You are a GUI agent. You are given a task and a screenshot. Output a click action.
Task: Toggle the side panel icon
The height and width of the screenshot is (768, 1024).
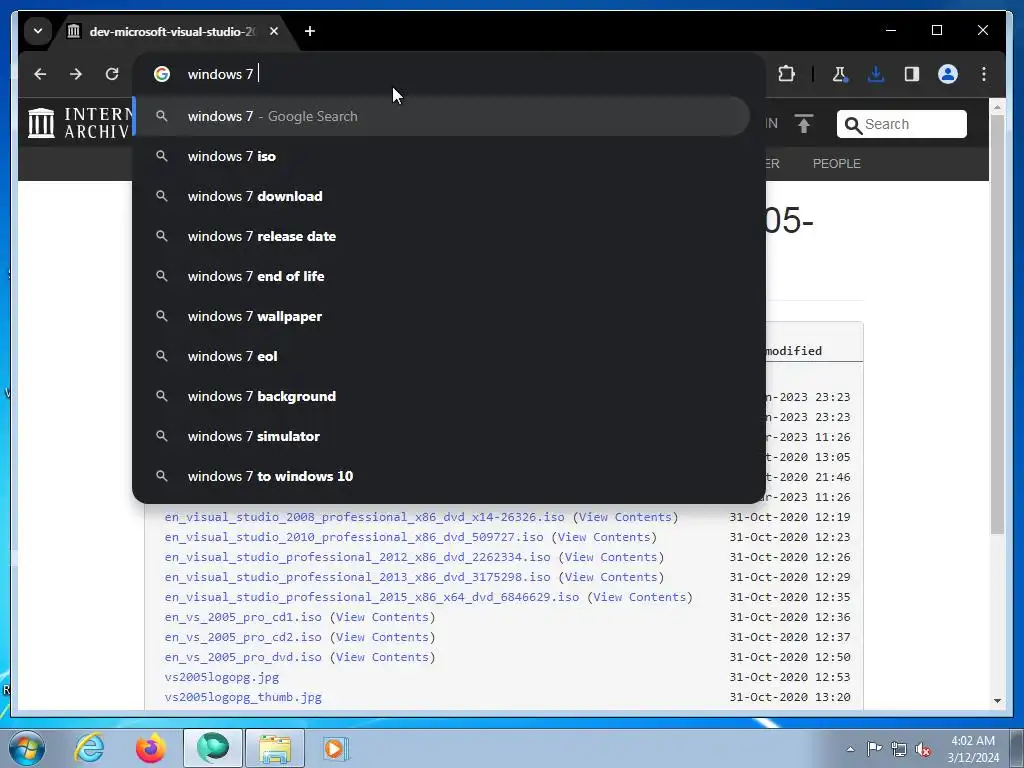pyautogui.click(x=912, y=74)
